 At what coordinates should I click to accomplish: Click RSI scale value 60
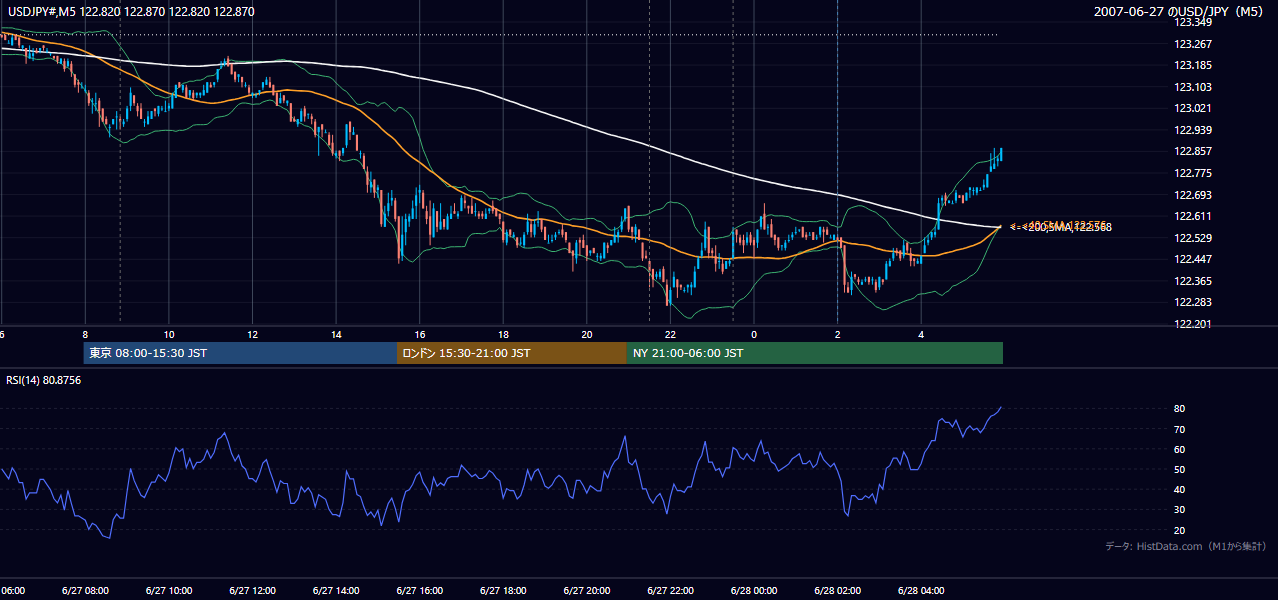[1180, 449]
